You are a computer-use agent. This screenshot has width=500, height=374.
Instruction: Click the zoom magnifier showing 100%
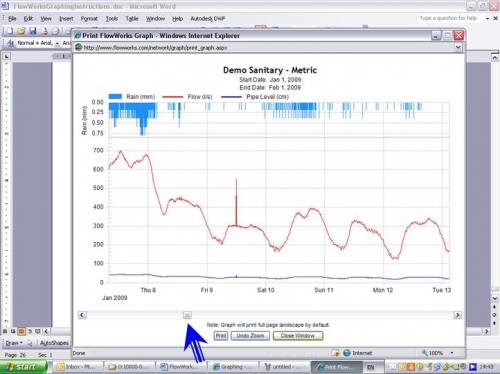tap(425, 352)
